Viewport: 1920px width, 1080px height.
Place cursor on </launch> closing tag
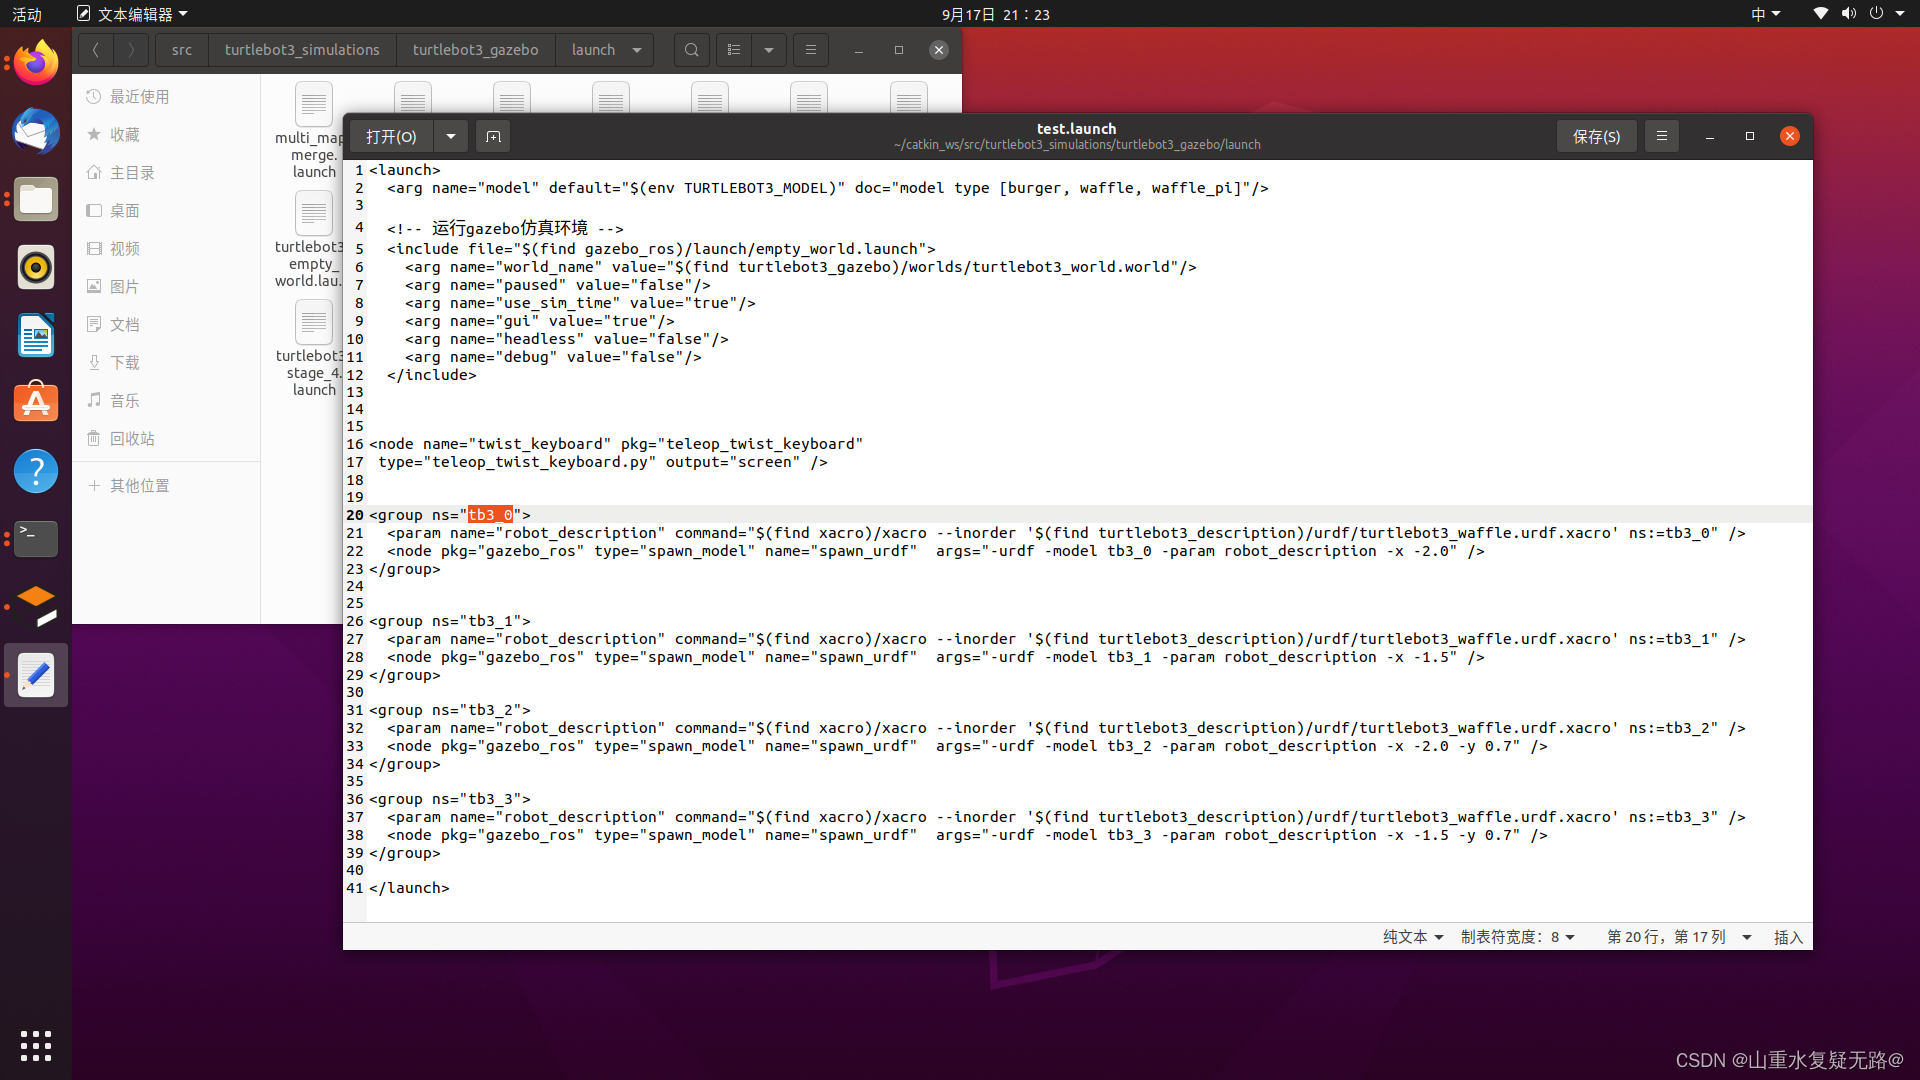click(x=410, y=888)
